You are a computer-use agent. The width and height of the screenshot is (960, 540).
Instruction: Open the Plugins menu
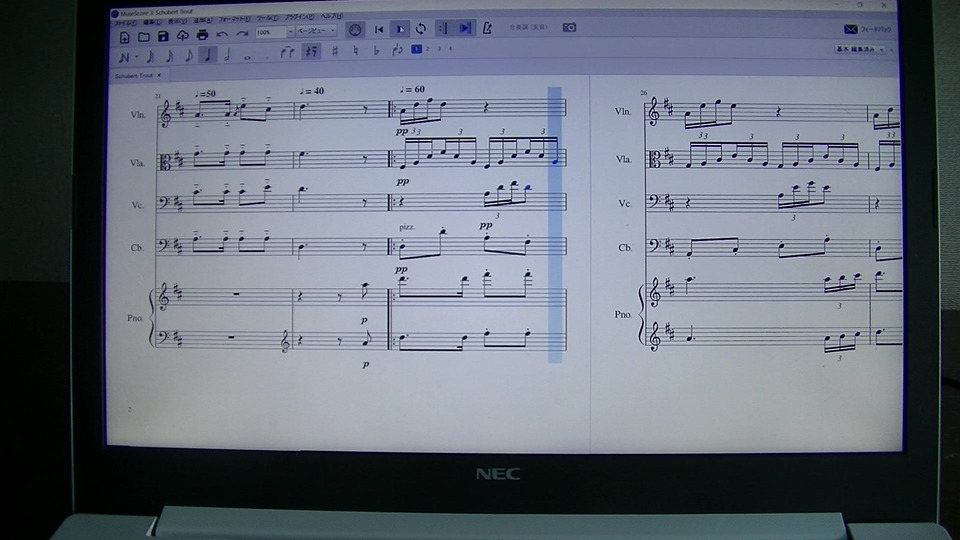point(300,18)
